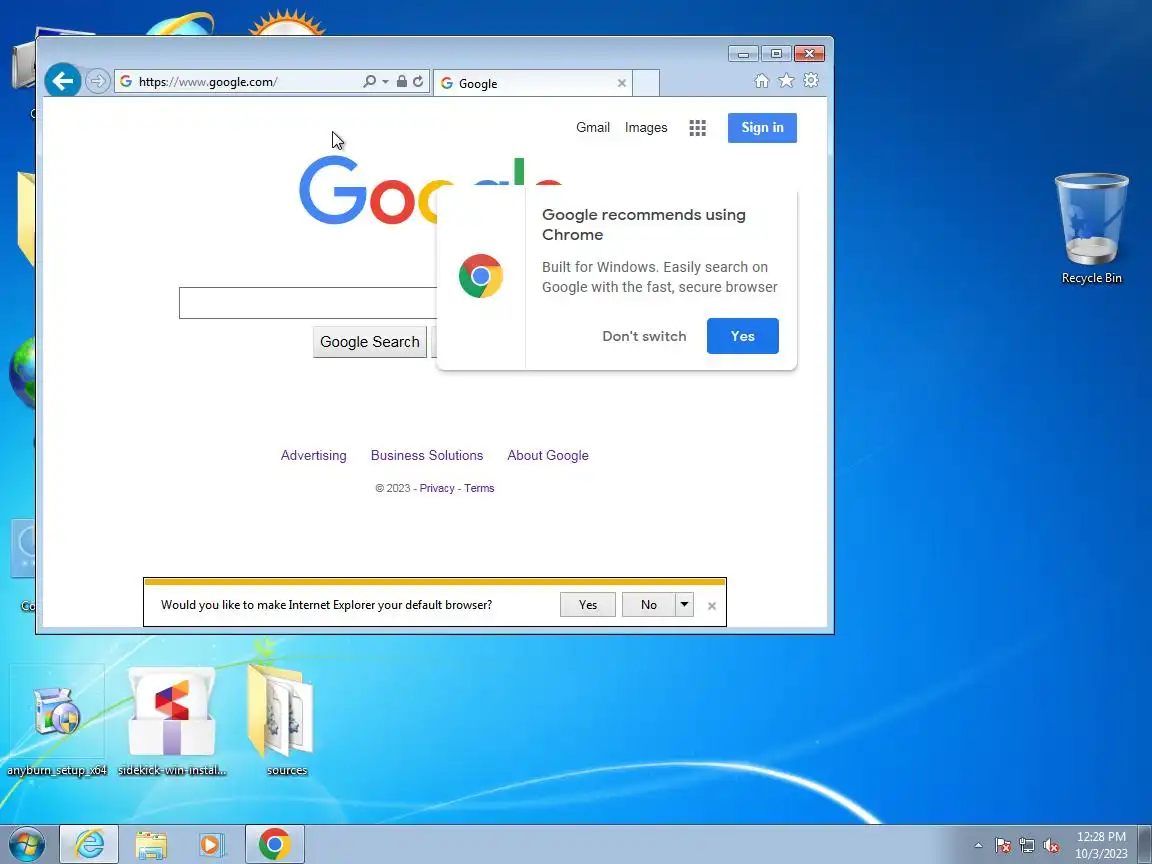1152x864 pixels.
Task: Open the clock showing 12:28 PM
Action: 1101,845
